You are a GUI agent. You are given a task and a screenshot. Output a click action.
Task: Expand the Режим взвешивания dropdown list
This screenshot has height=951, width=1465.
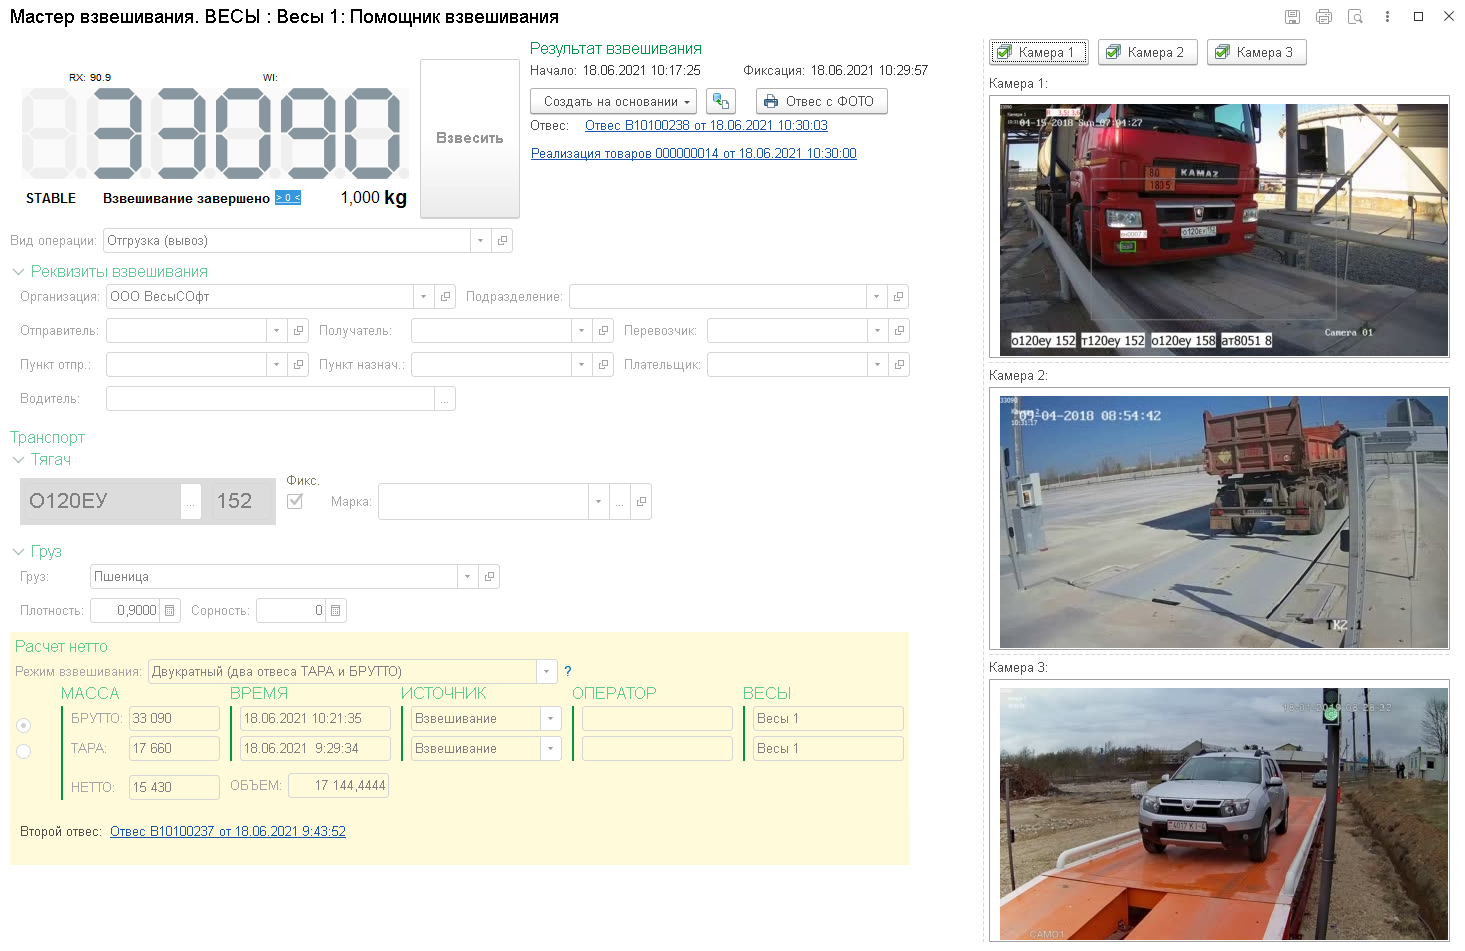pos(546,672)
